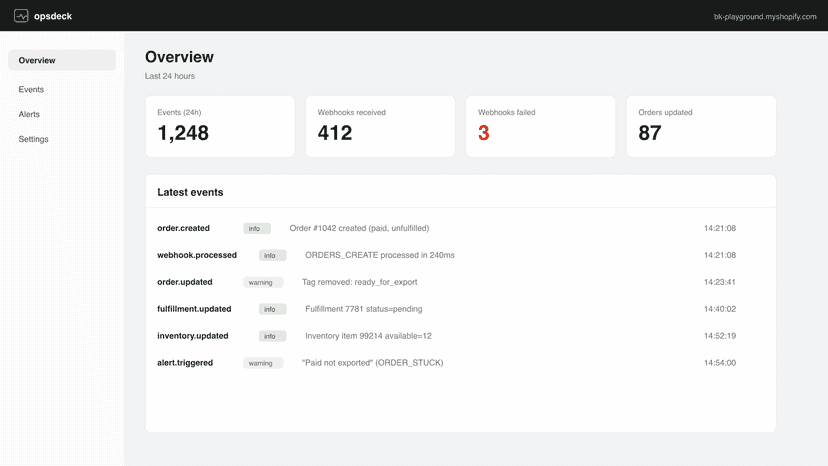This screenshot has height=466, width=828.
Task: Click timestamp 14:54:00
Action: 719,363
